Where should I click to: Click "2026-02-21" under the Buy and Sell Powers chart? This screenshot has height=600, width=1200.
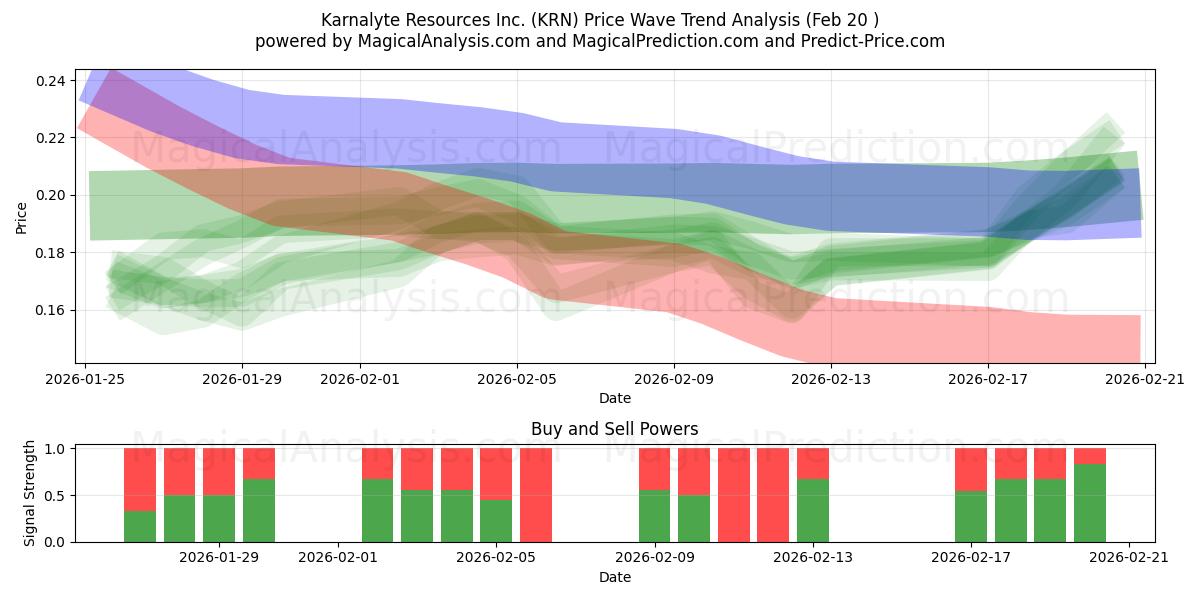tap(1129, 558)
